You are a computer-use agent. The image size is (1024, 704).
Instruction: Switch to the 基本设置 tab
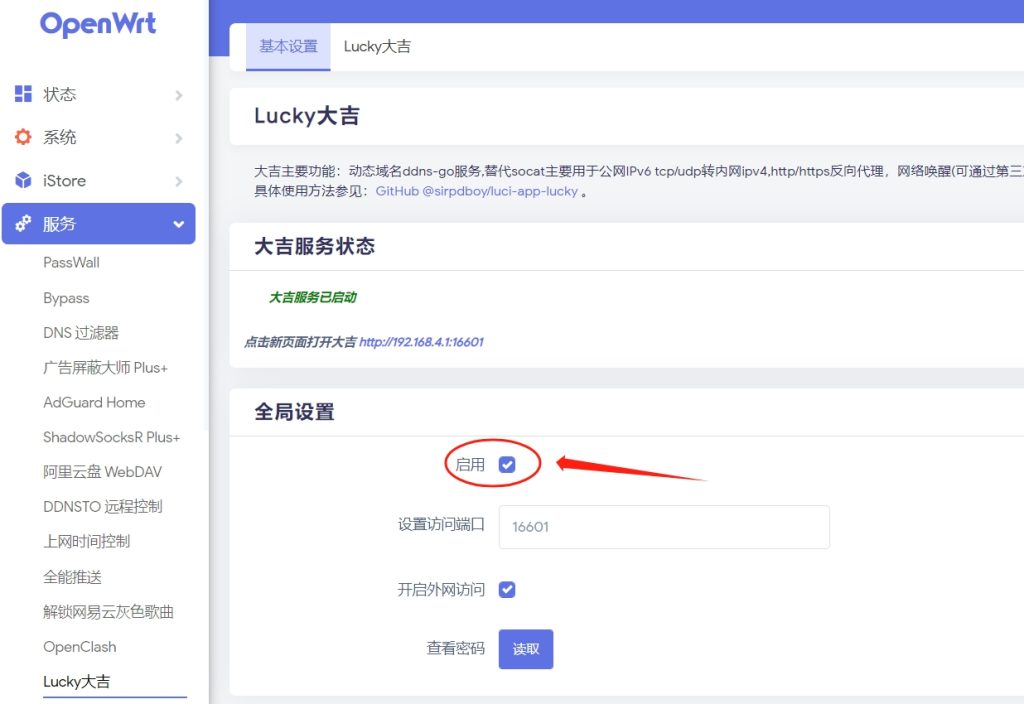288,46
